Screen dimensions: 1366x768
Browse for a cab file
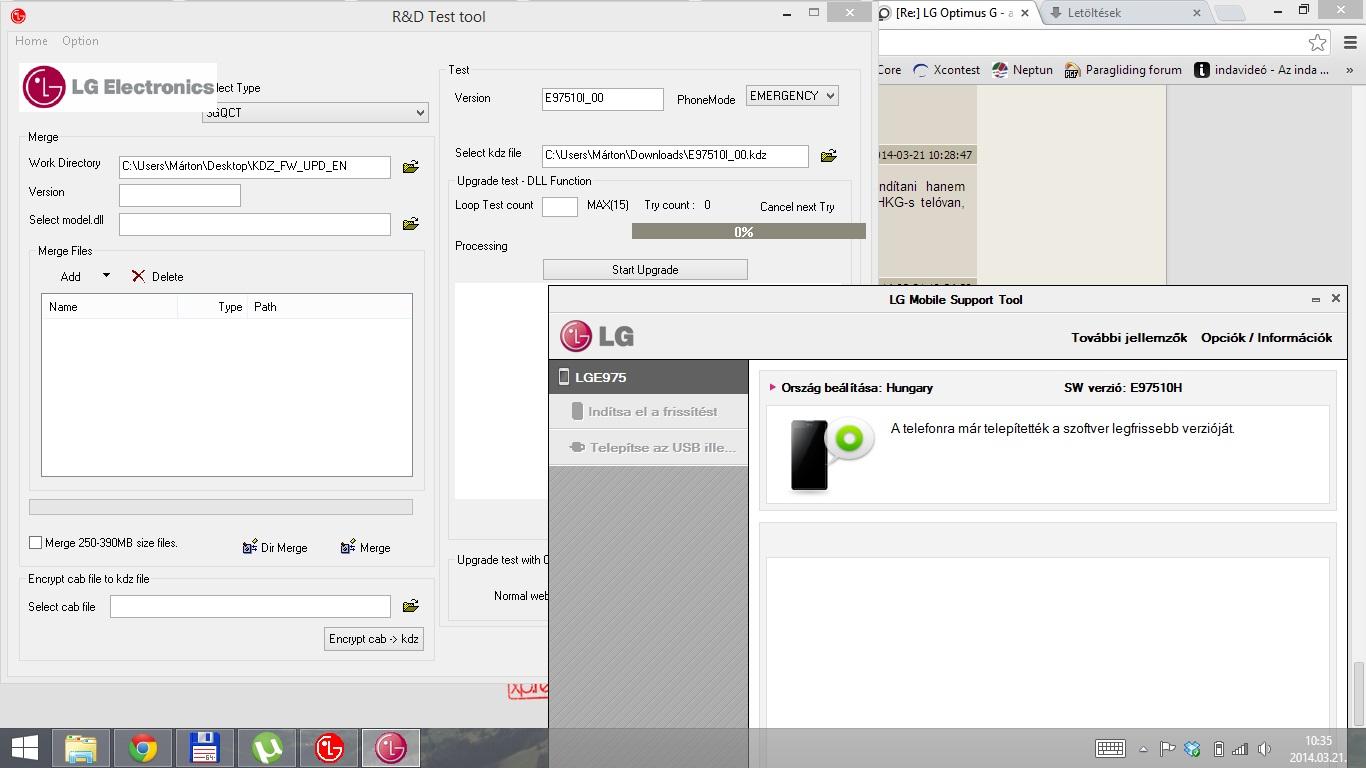(x=410, y=606)
